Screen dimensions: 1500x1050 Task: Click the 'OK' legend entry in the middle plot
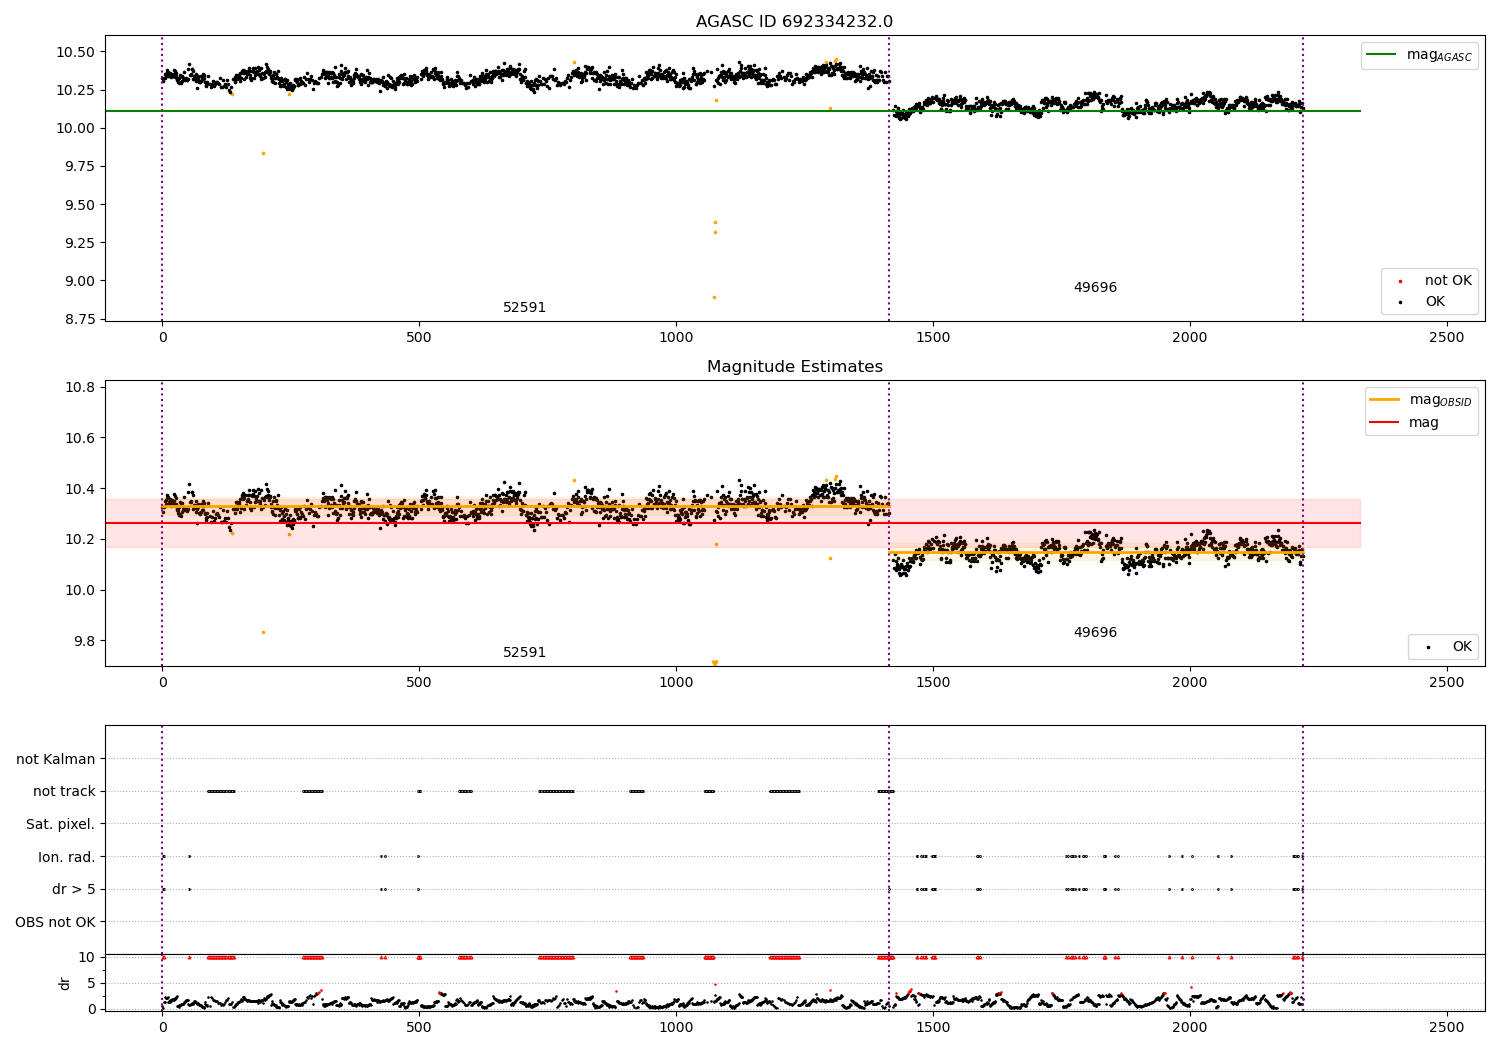1462,647
